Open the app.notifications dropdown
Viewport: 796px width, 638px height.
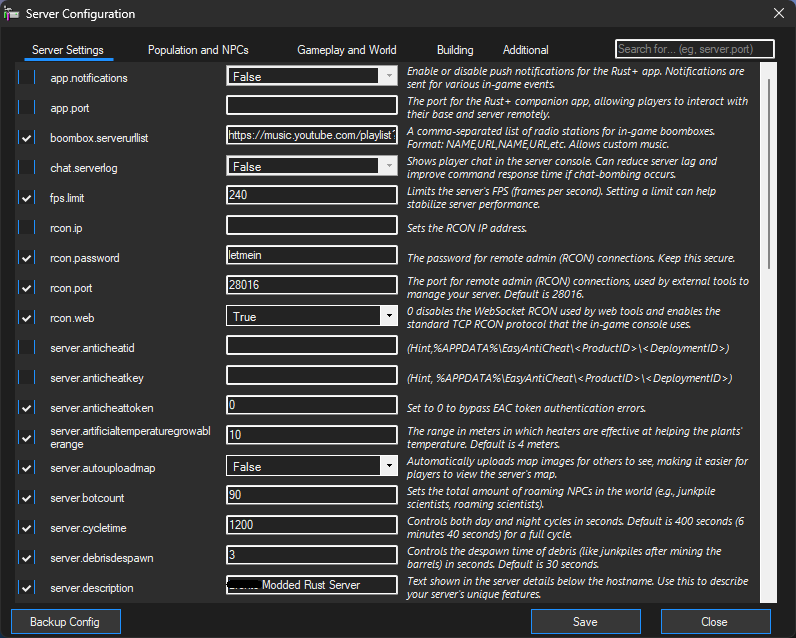click(312, 76)
